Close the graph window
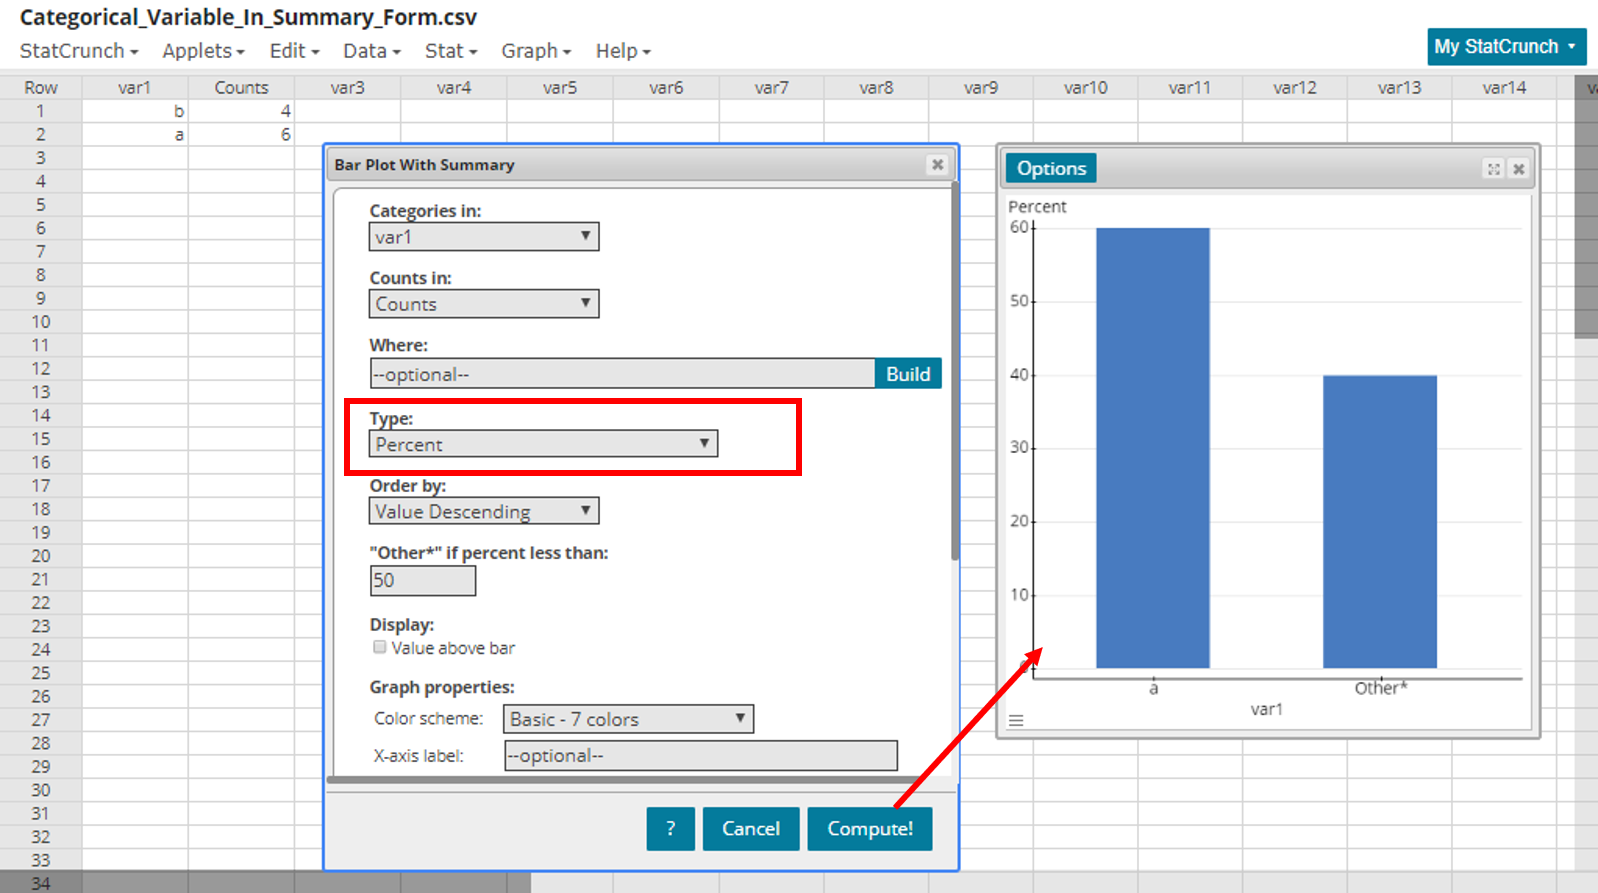 1519,169
